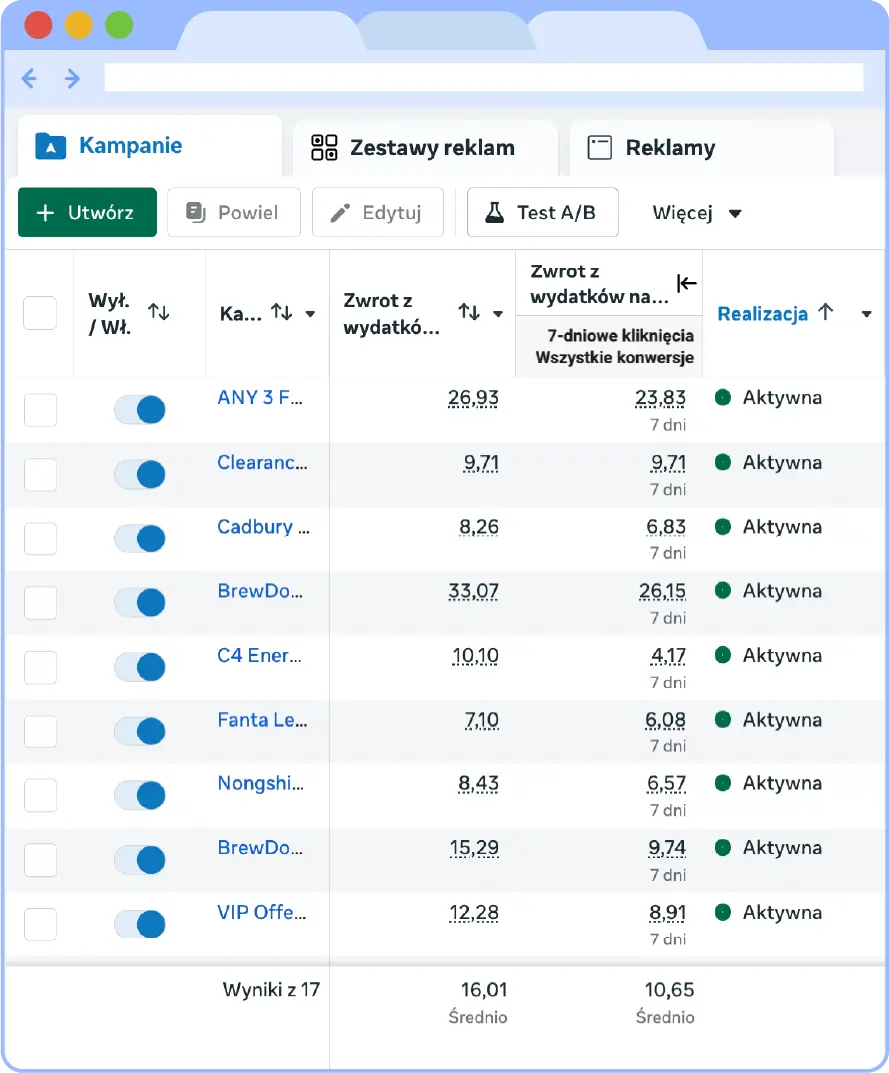This screenshot has width=889, height=1073.
Task: Expand the Realizacja column dropdown arrow
Action: 866,314
